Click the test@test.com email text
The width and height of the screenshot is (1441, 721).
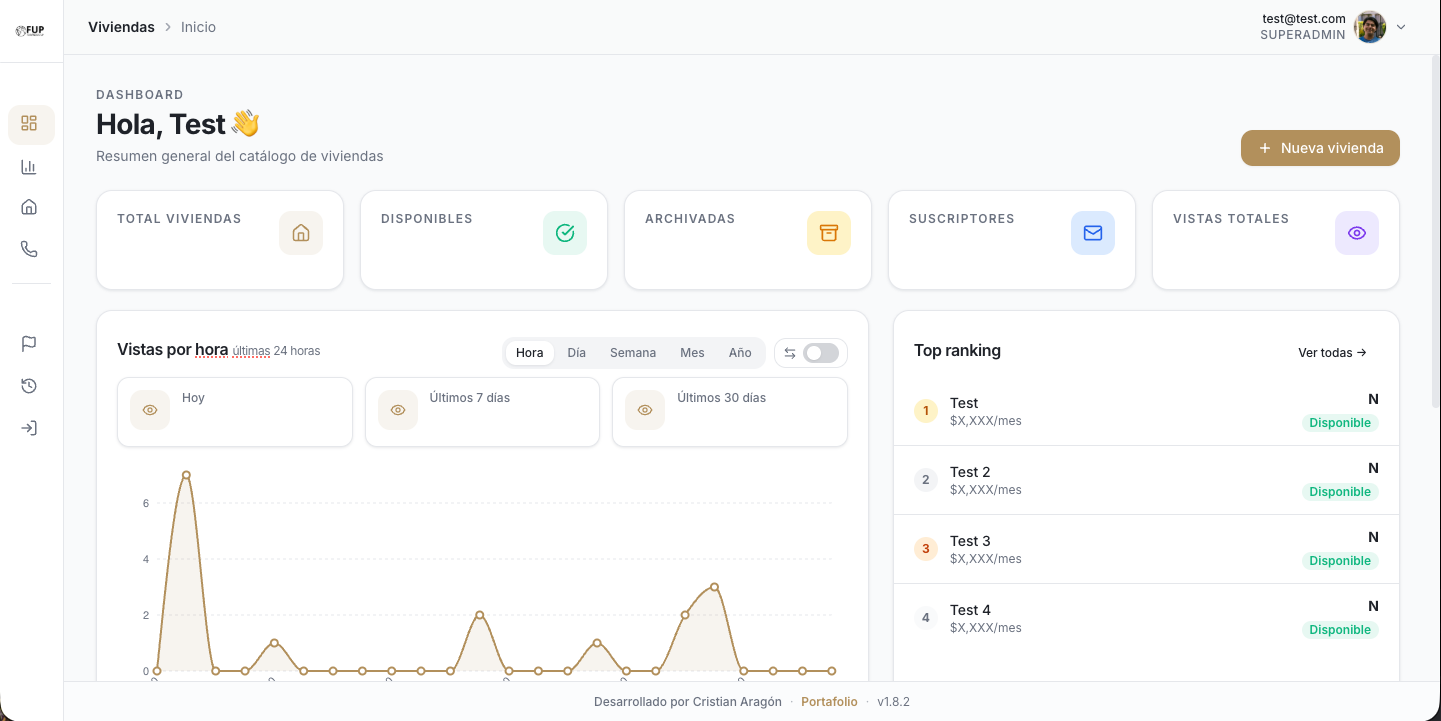[x=1304, y=19]
